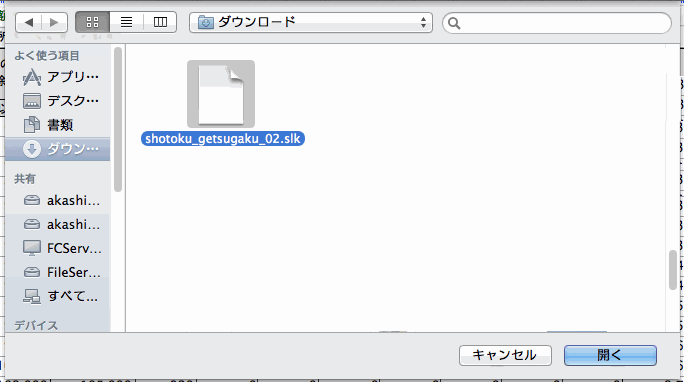Click the shotoku_getsugaku_02.slk file name
Viewport: 684px width, 382px height.
click(222, 139)
